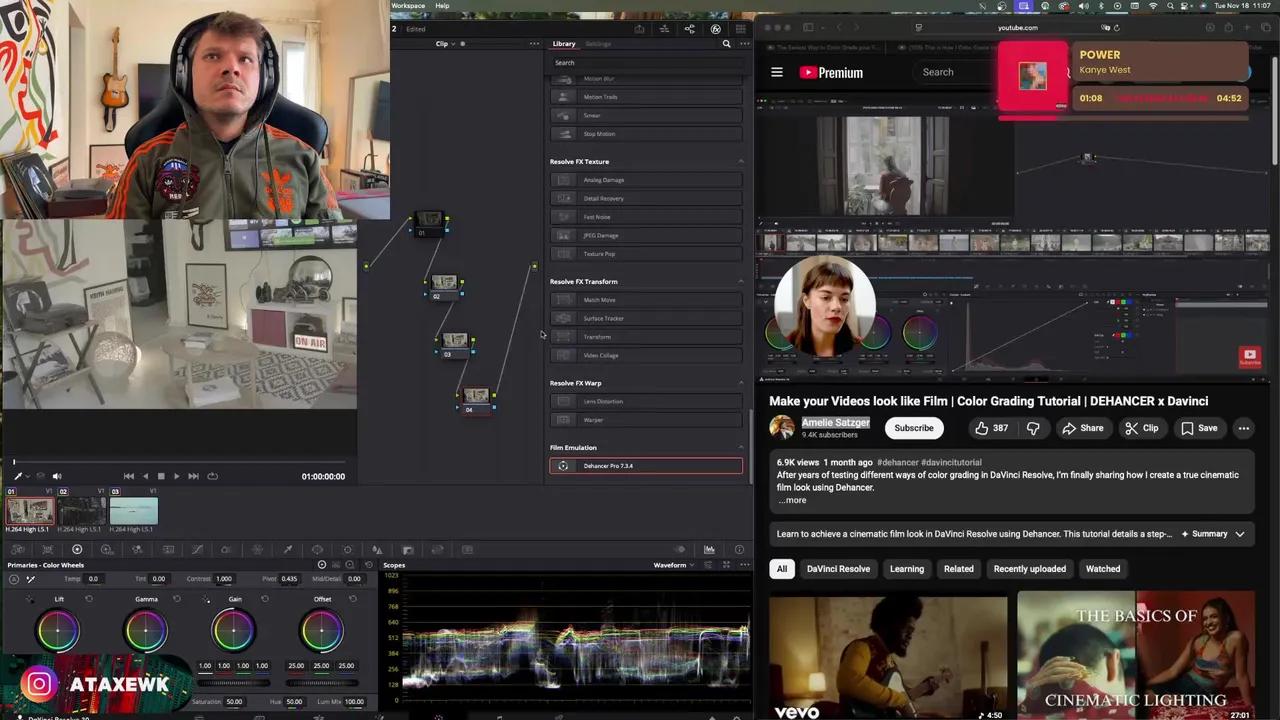Select the Recently uploaded filter chip

click(x=1029, y=569)
